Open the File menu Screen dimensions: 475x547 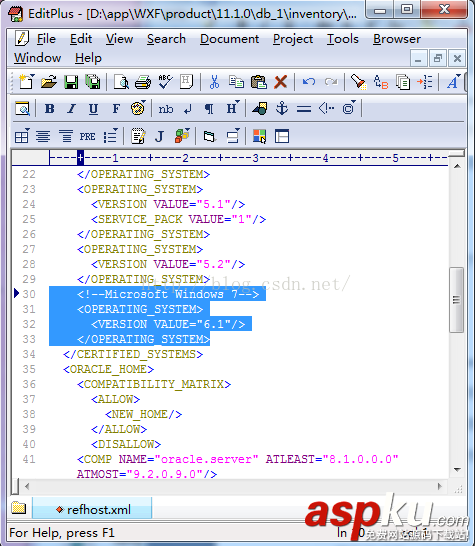tap(46, 39)
